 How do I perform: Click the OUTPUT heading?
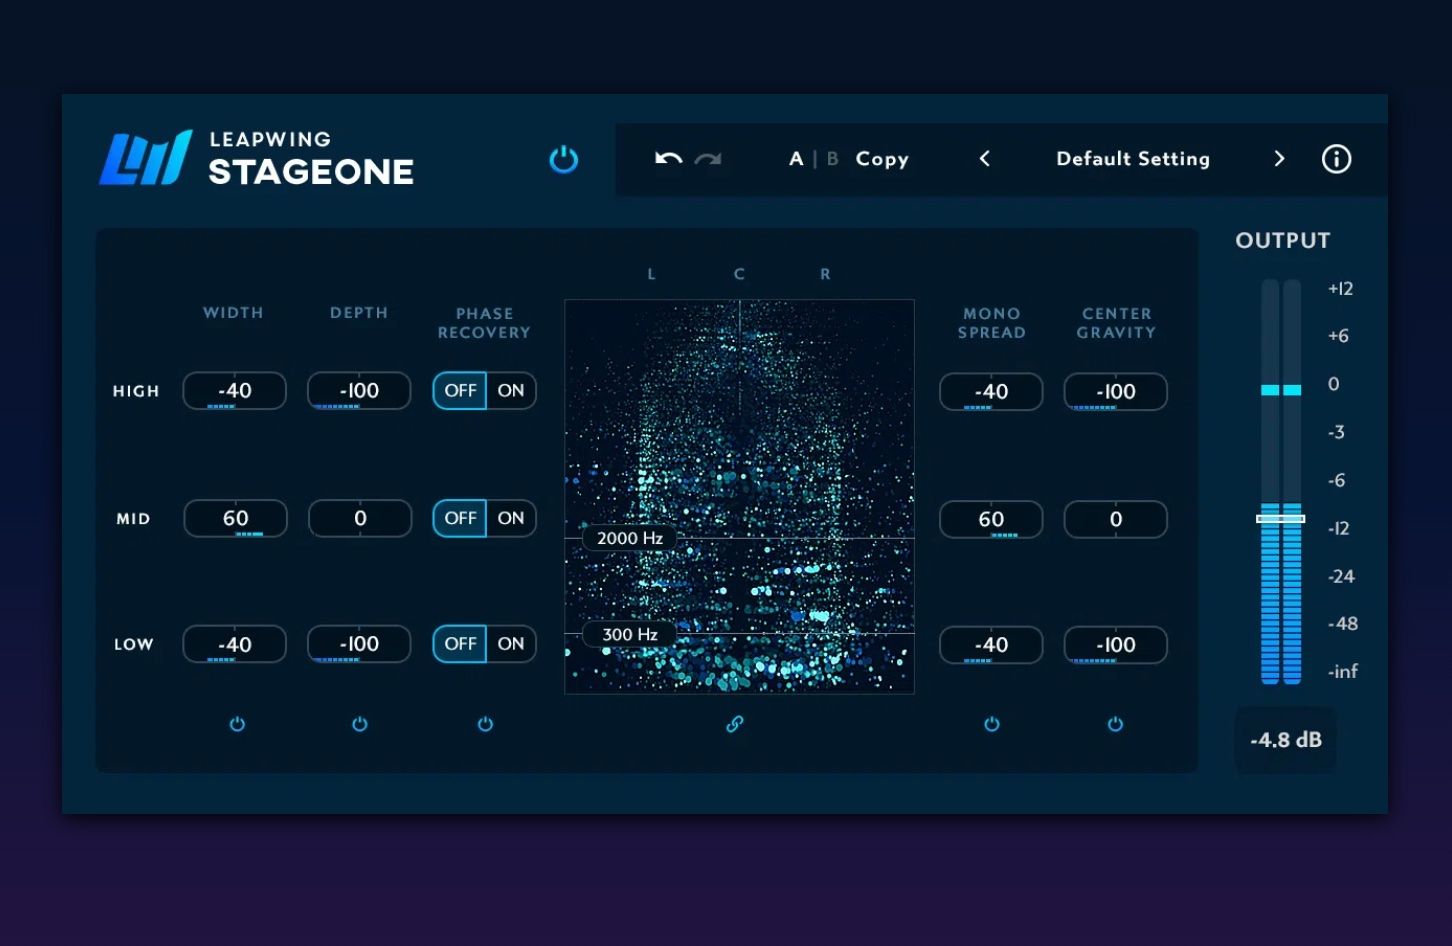click(x=1283, y=241)
